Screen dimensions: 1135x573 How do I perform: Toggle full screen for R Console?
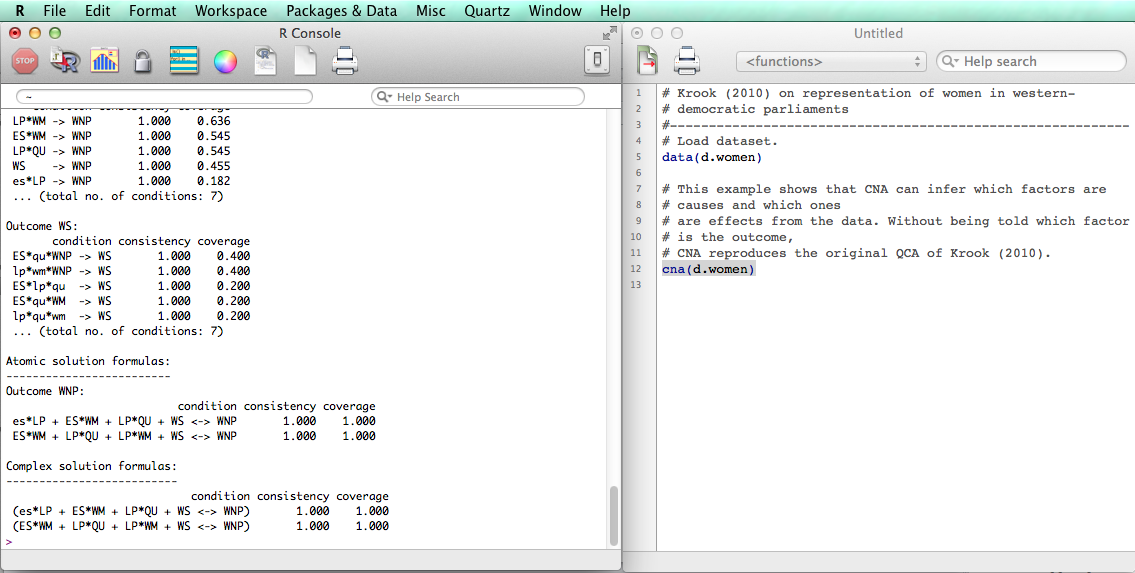[x=609, y=33]
